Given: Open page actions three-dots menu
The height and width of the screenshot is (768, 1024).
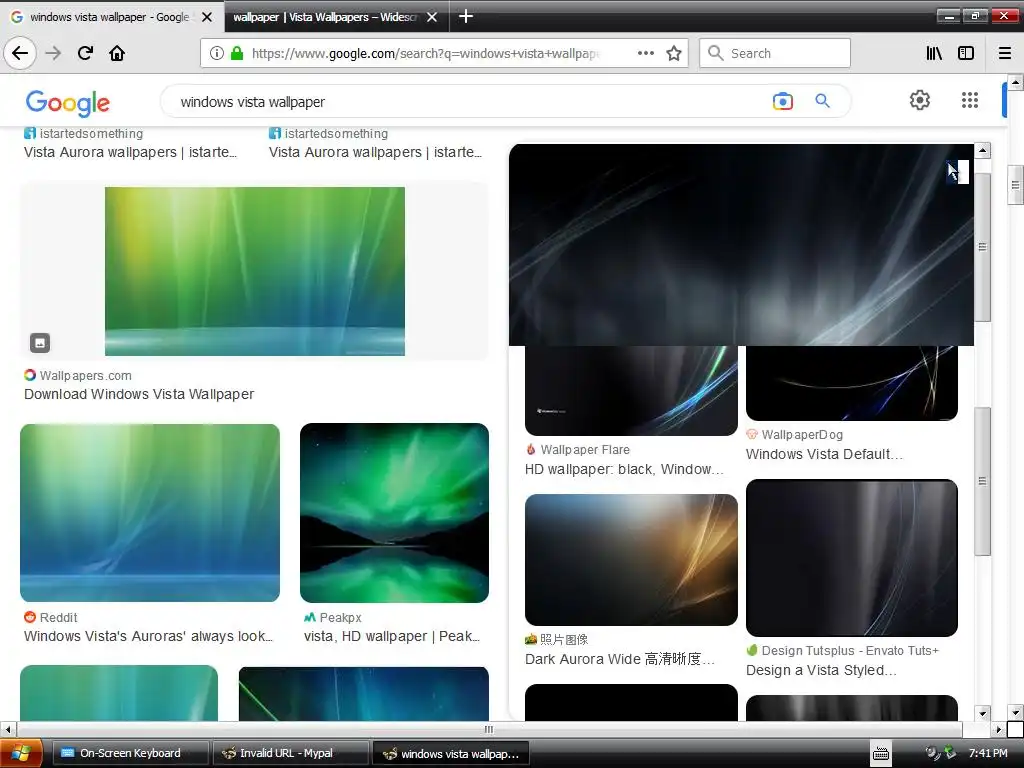Looking at the screenshot, I should 645,53.
